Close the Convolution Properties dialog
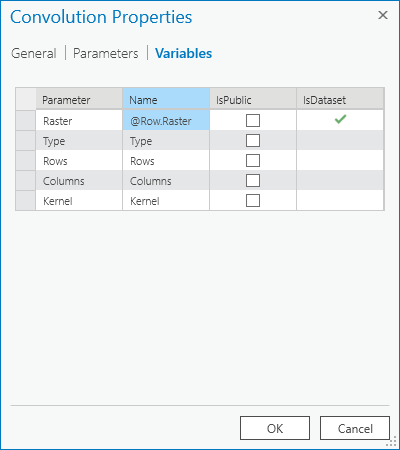 point(383,15)
